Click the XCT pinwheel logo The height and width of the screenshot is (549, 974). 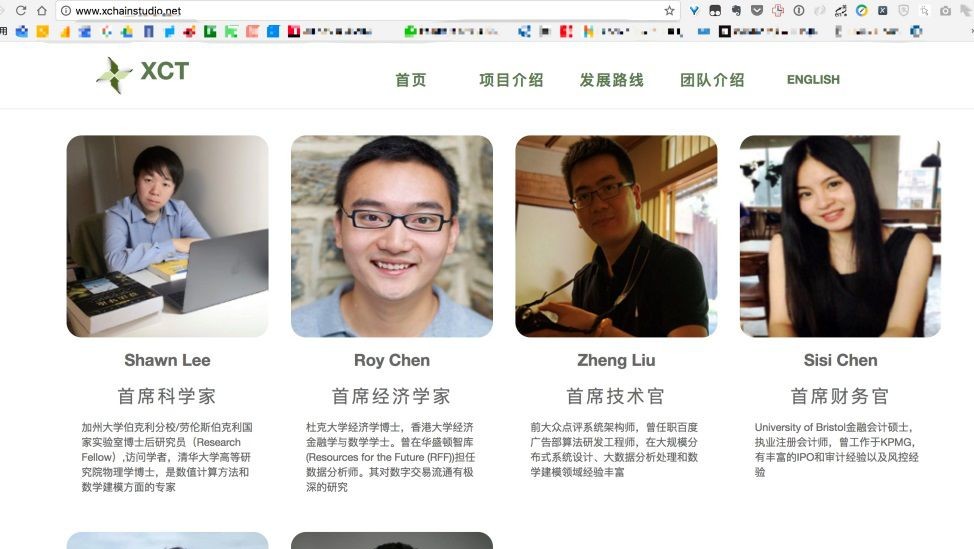(x=114, y=75)
